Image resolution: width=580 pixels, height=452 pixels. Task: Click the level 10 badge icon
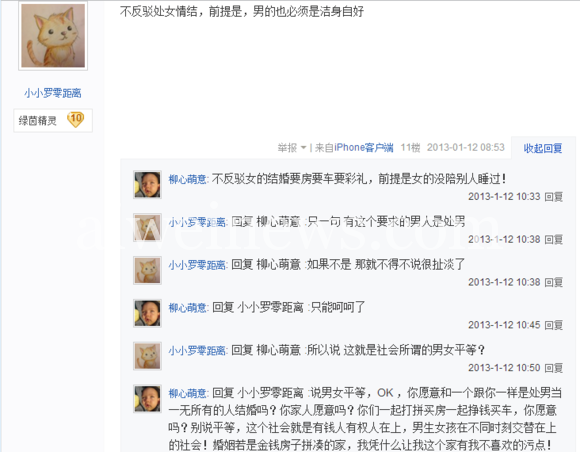[x=75, y=119]
